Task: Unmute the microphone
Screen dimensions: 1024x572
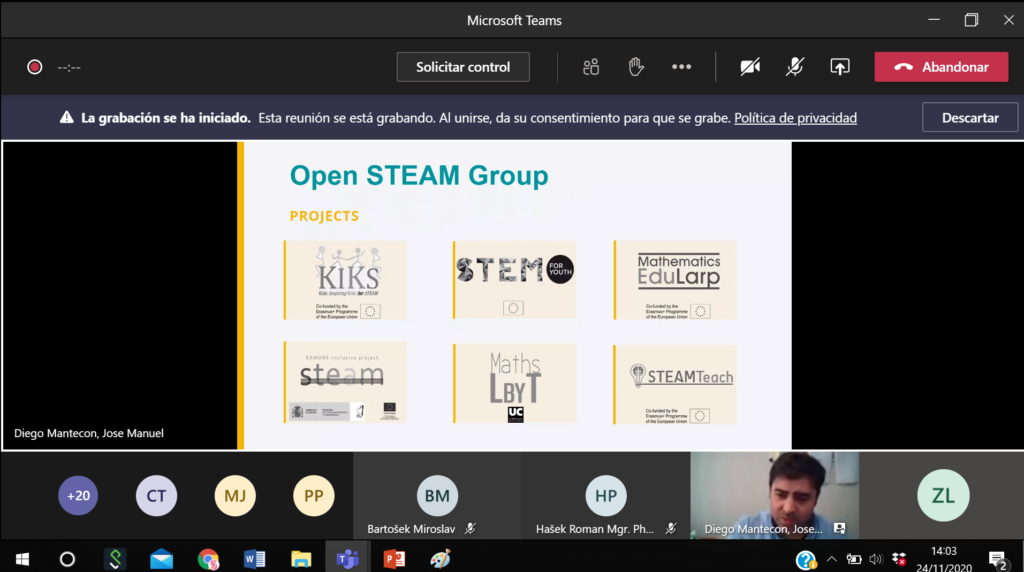Action: click(795, 67)
